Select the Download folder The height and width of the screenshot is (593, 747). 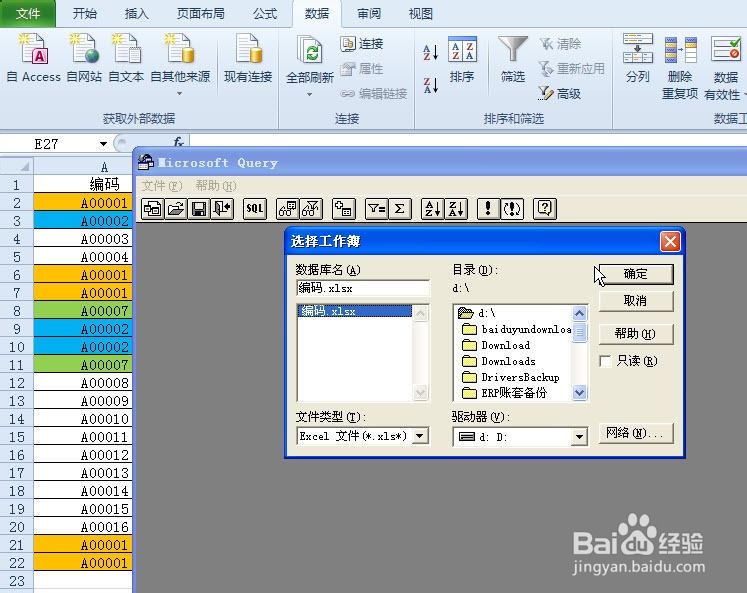point(496,345)
